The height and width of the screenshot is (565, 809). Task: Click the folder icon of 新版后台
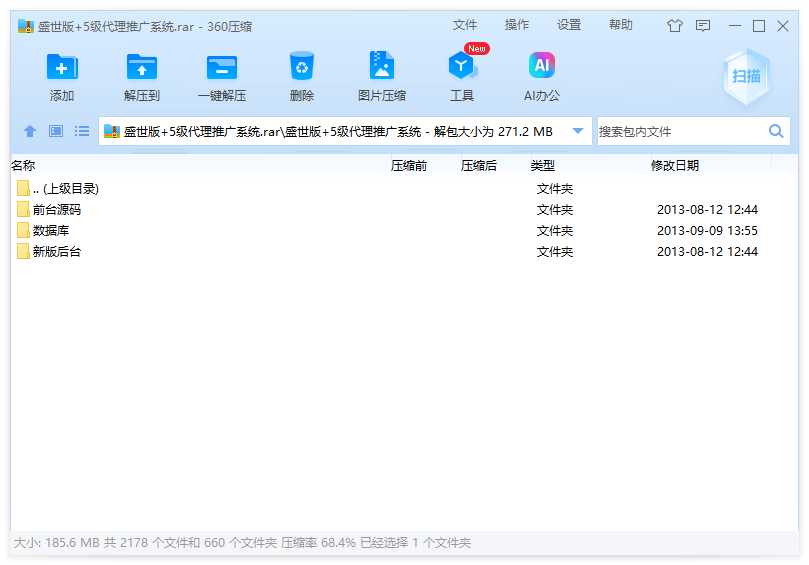23,251
